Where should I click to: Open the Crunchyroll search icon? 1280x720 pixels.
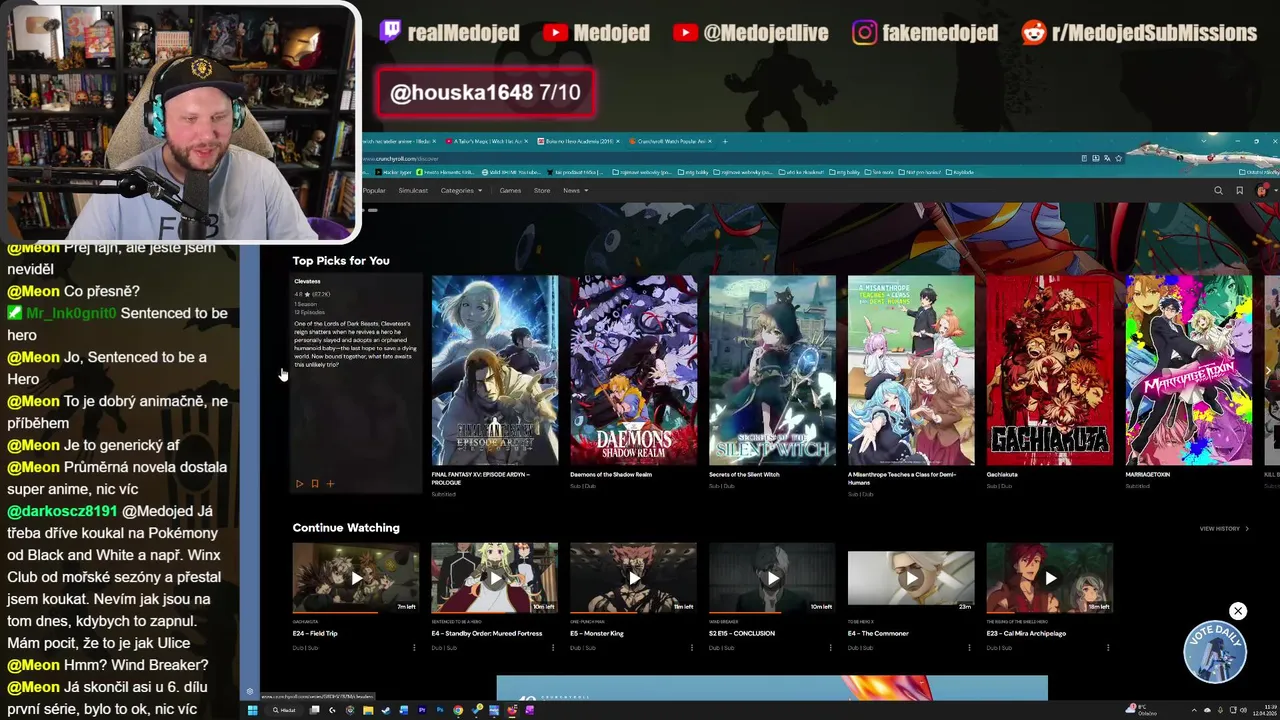[1218, 190]
